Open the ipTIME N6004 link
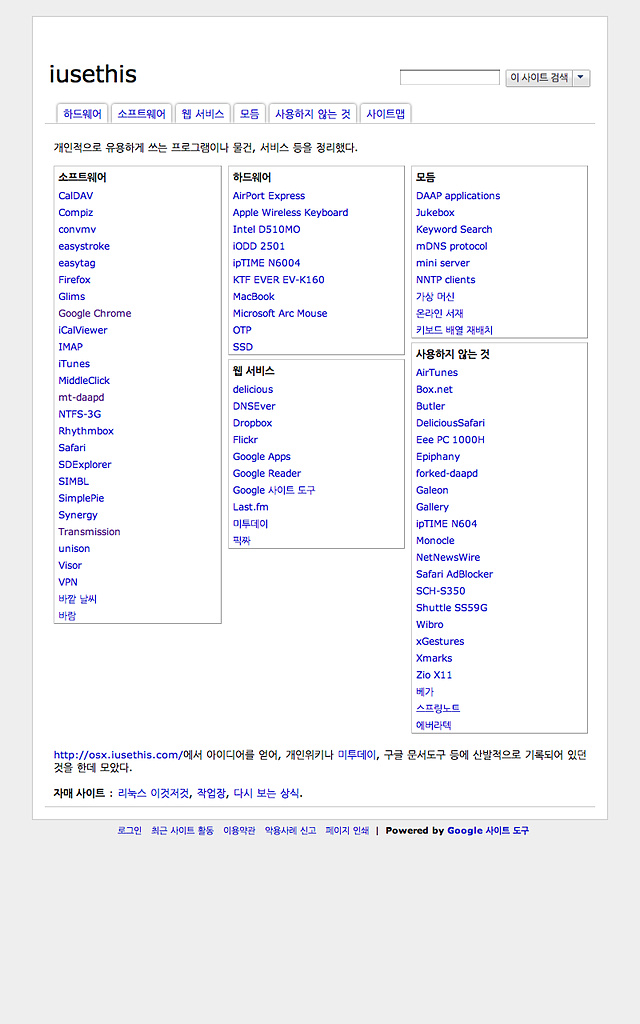 266,263
